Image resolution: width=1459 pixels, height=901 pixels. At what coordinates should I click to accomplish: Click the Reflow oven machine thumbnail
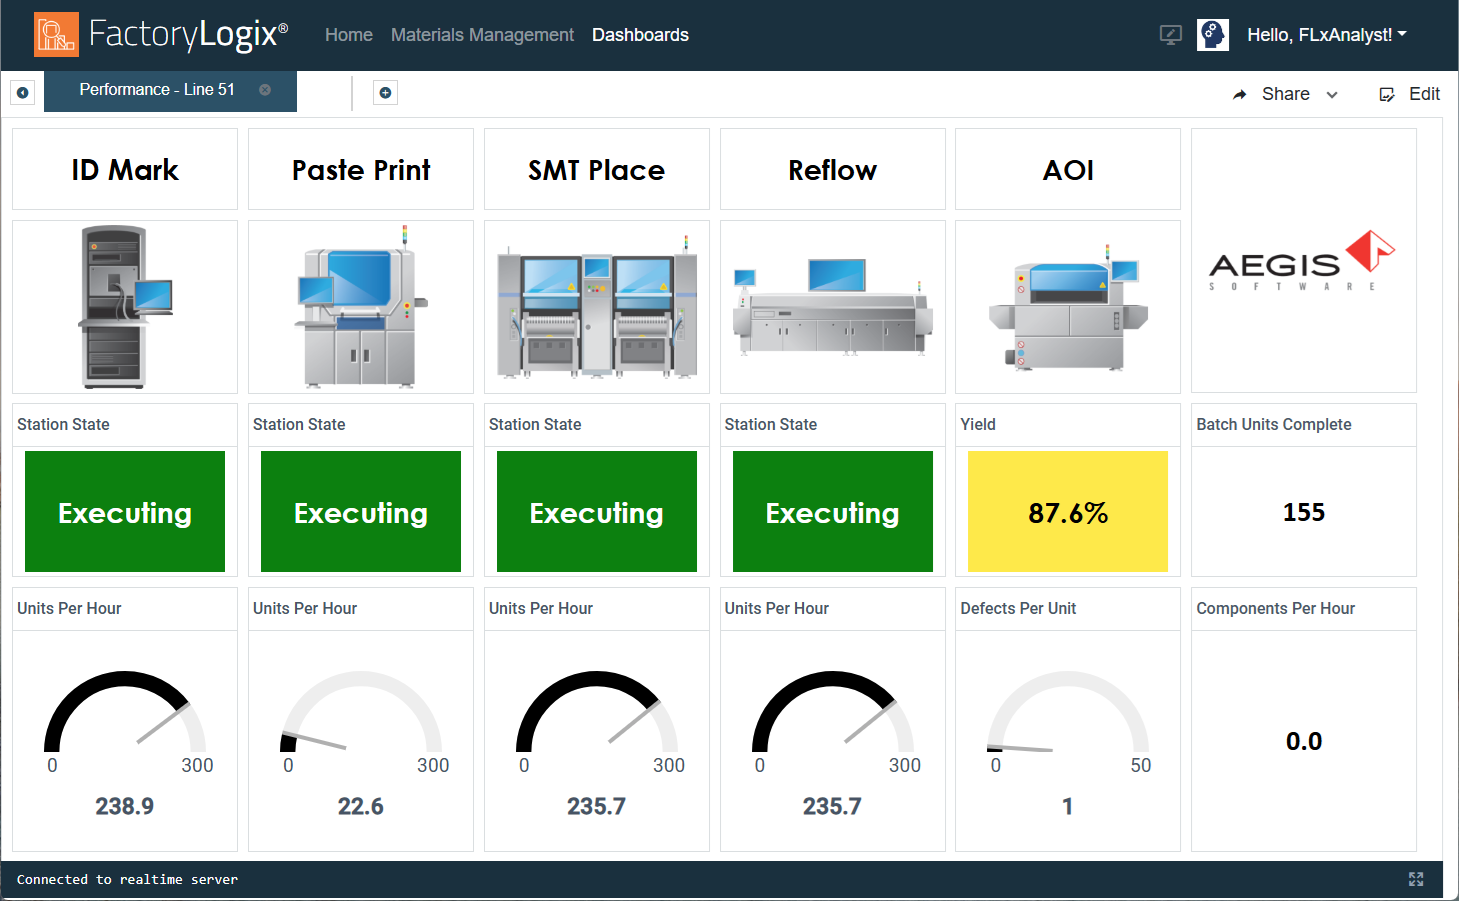[x=832, y=307]
